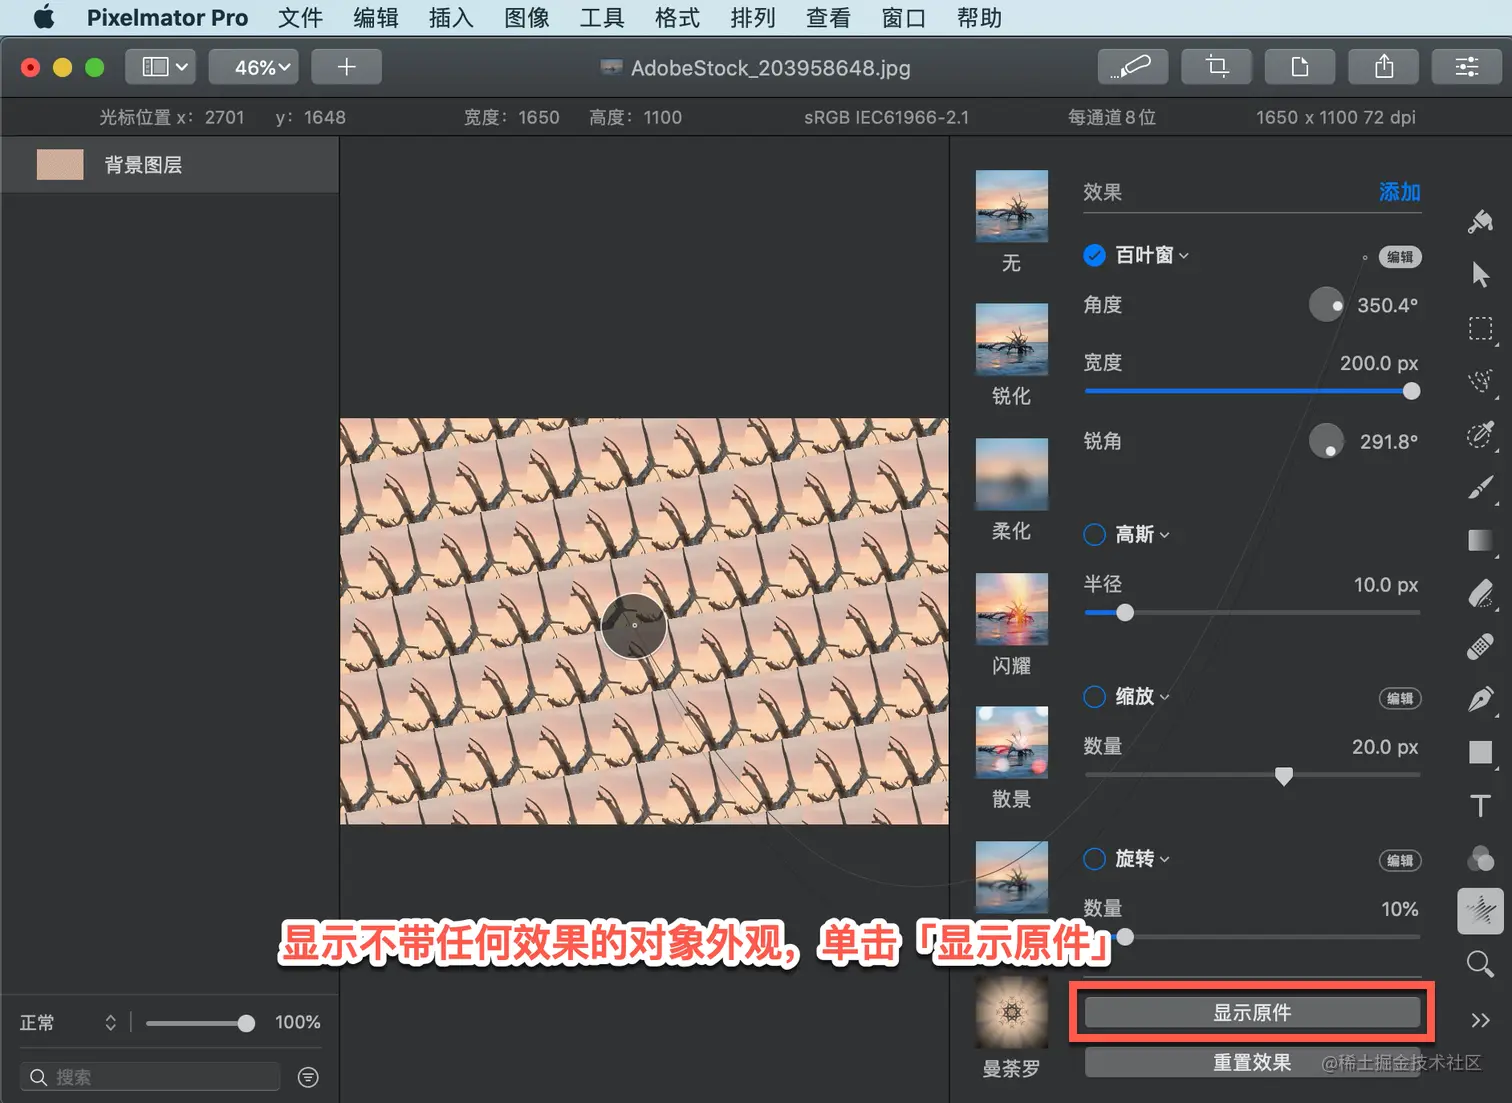Viewport: 1512px width, 1103px height.
Task: Open the 工具 menu
Action: pos(602,18)
